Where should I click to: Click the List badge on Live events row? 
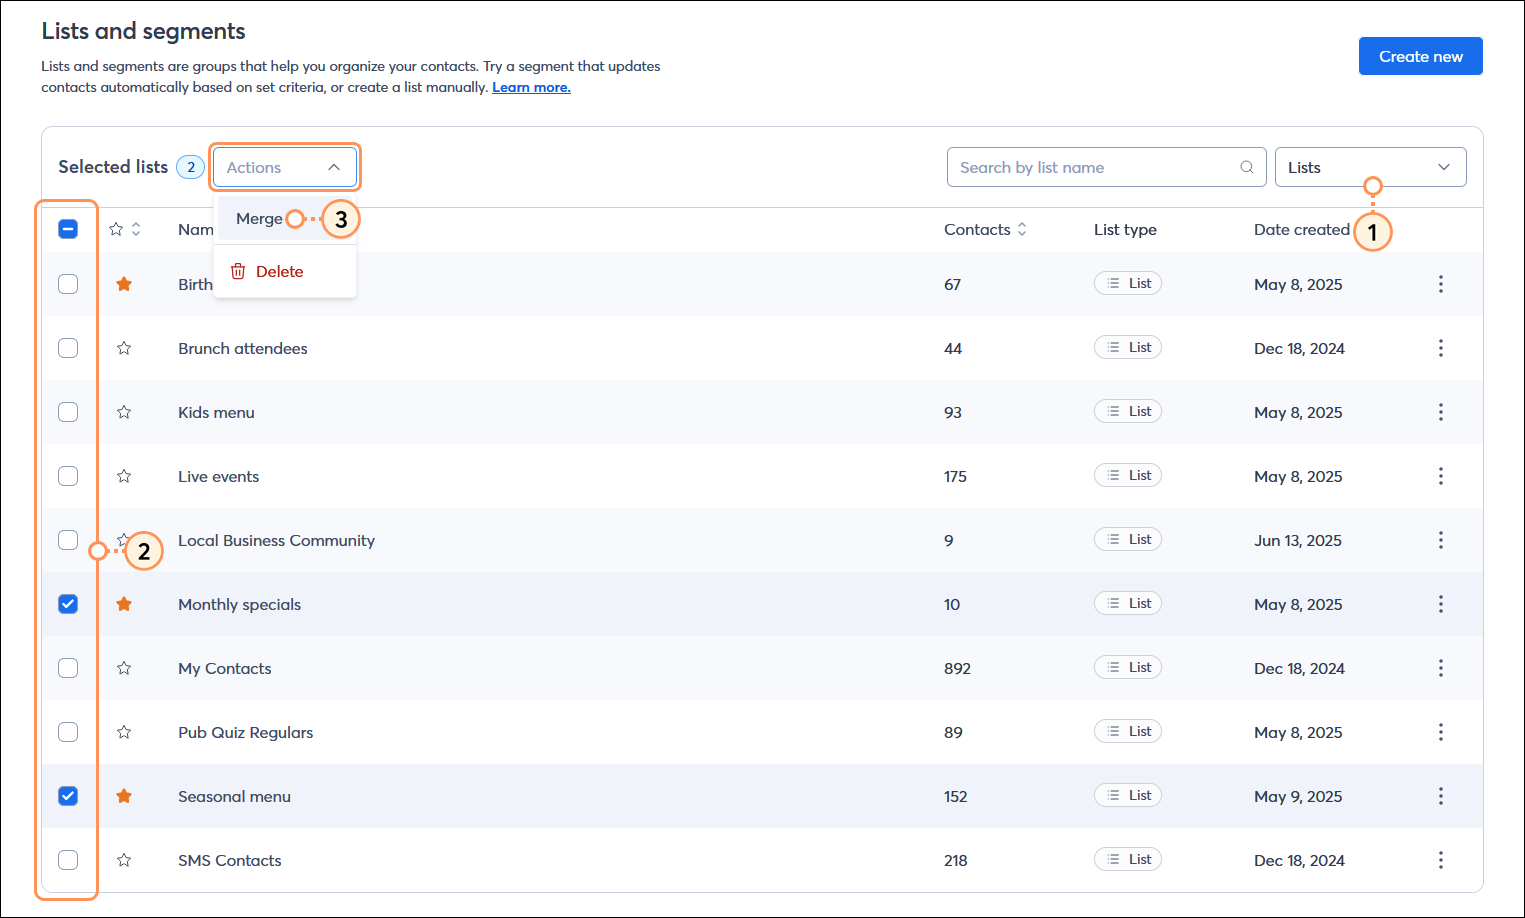tap(1127, 475)
